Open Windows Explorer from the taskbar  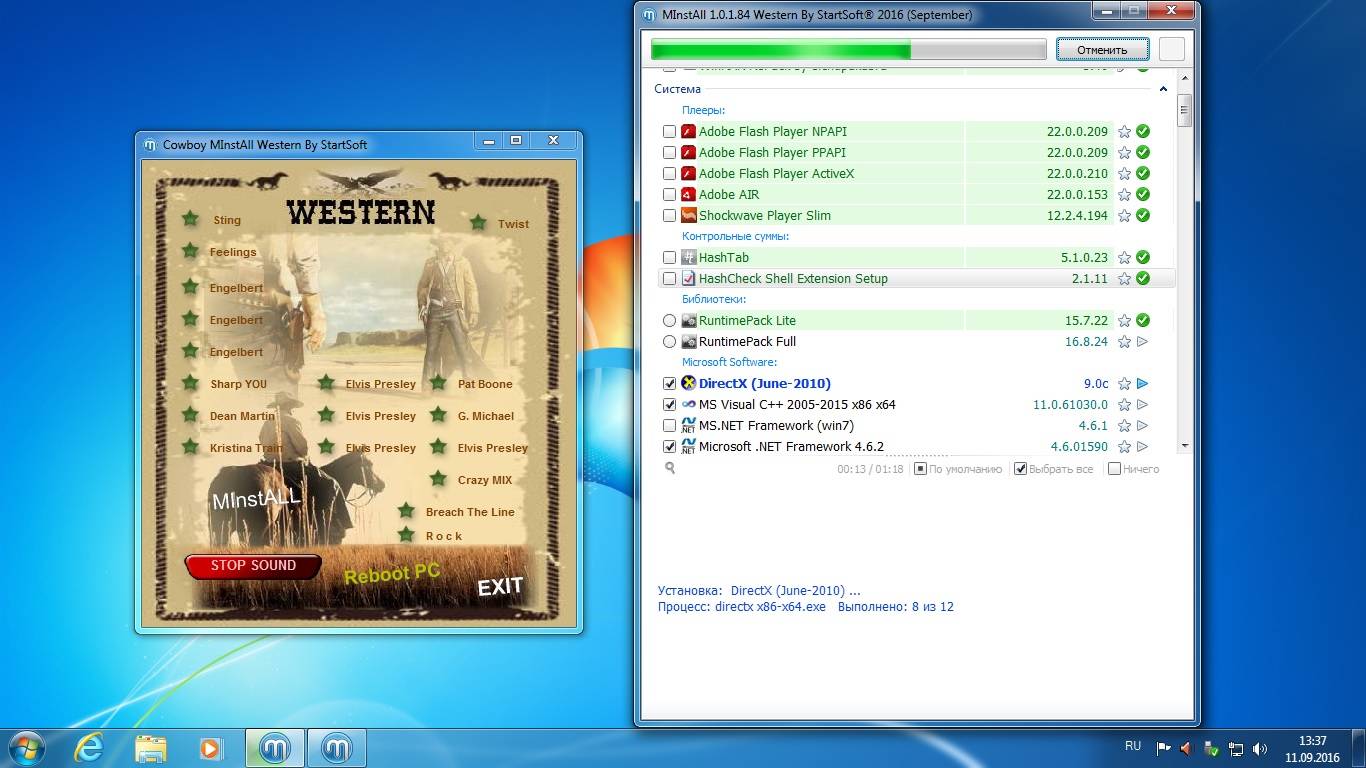click(150, 747)
